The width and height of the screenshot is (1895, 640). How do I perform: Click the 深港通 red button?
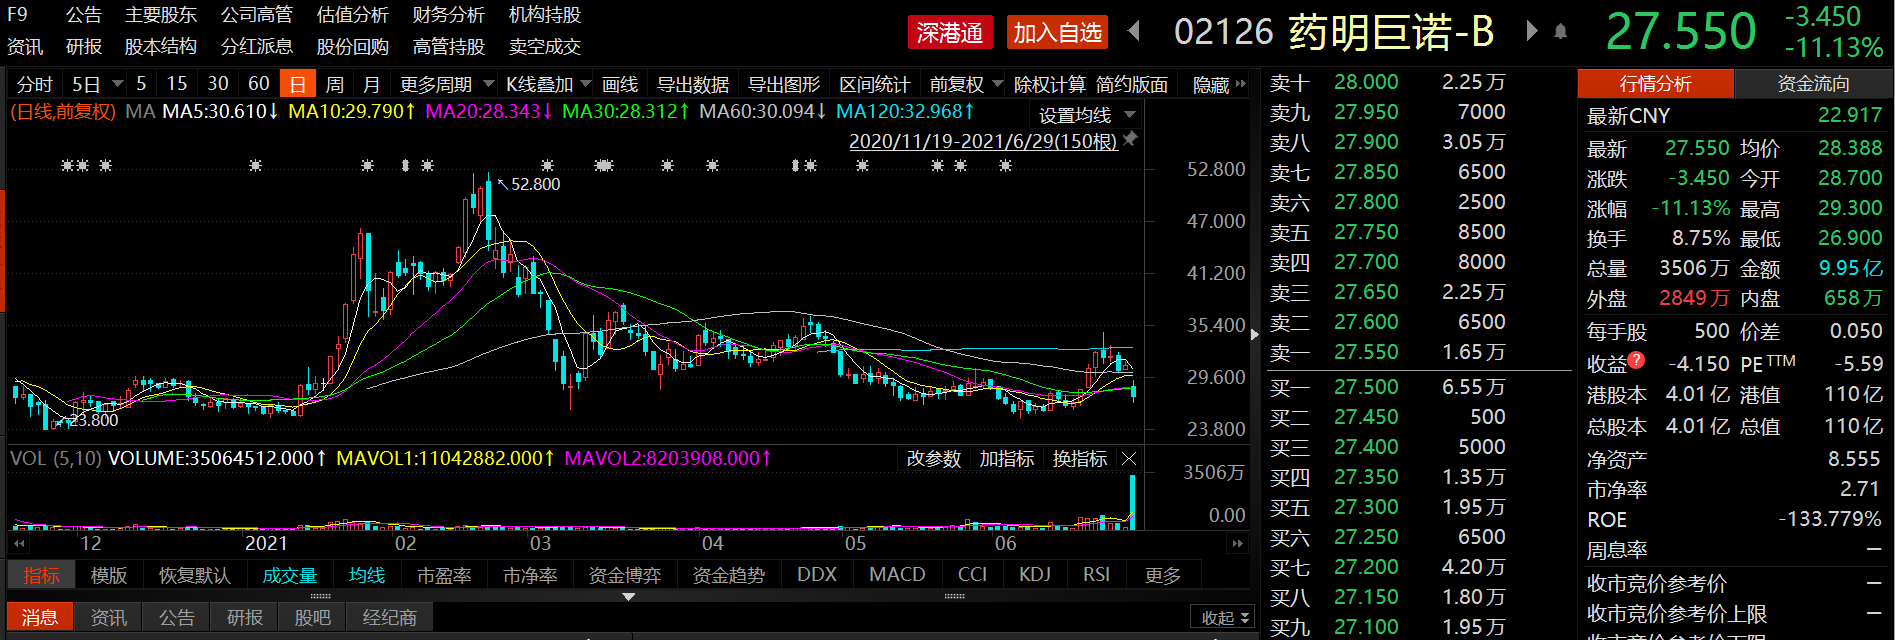[x=950, y=32]
